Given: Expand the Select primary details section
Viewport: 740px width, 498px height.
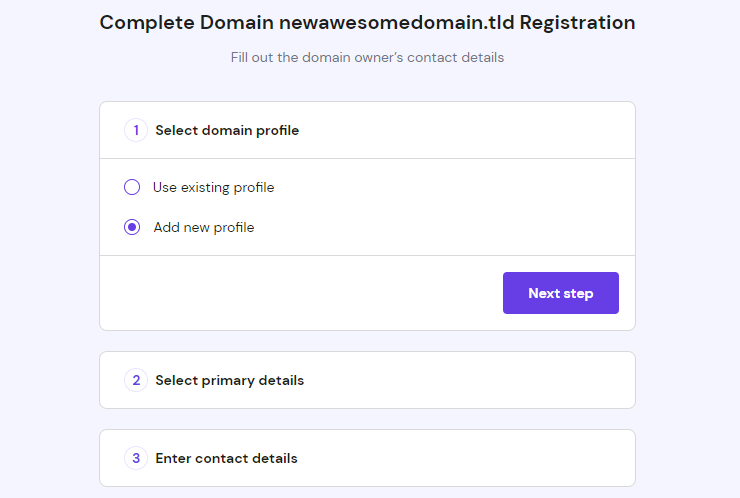Looking at the screenshot, I should pos(367,380).
